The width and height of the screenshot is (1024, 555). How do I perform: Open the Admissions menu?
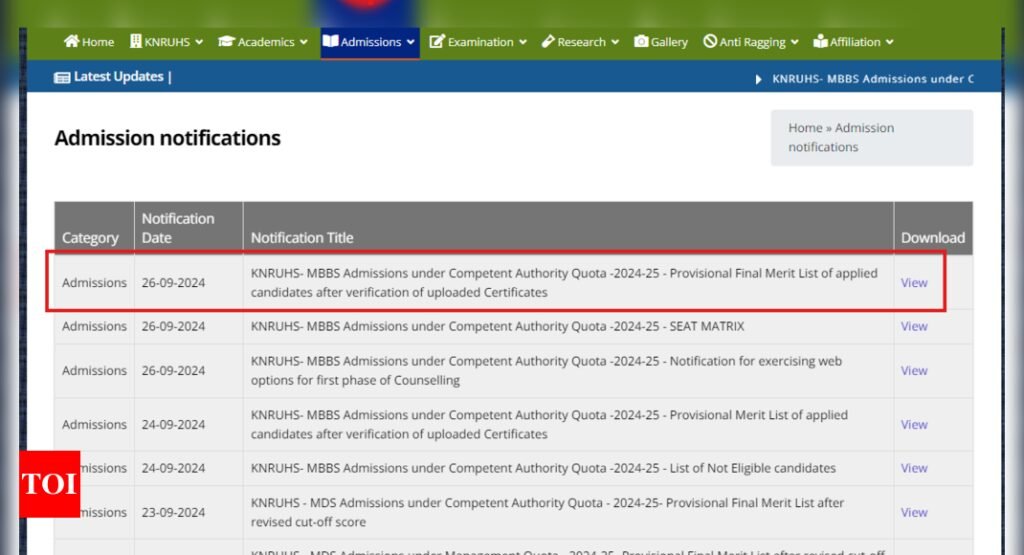[x=371, y=42]
